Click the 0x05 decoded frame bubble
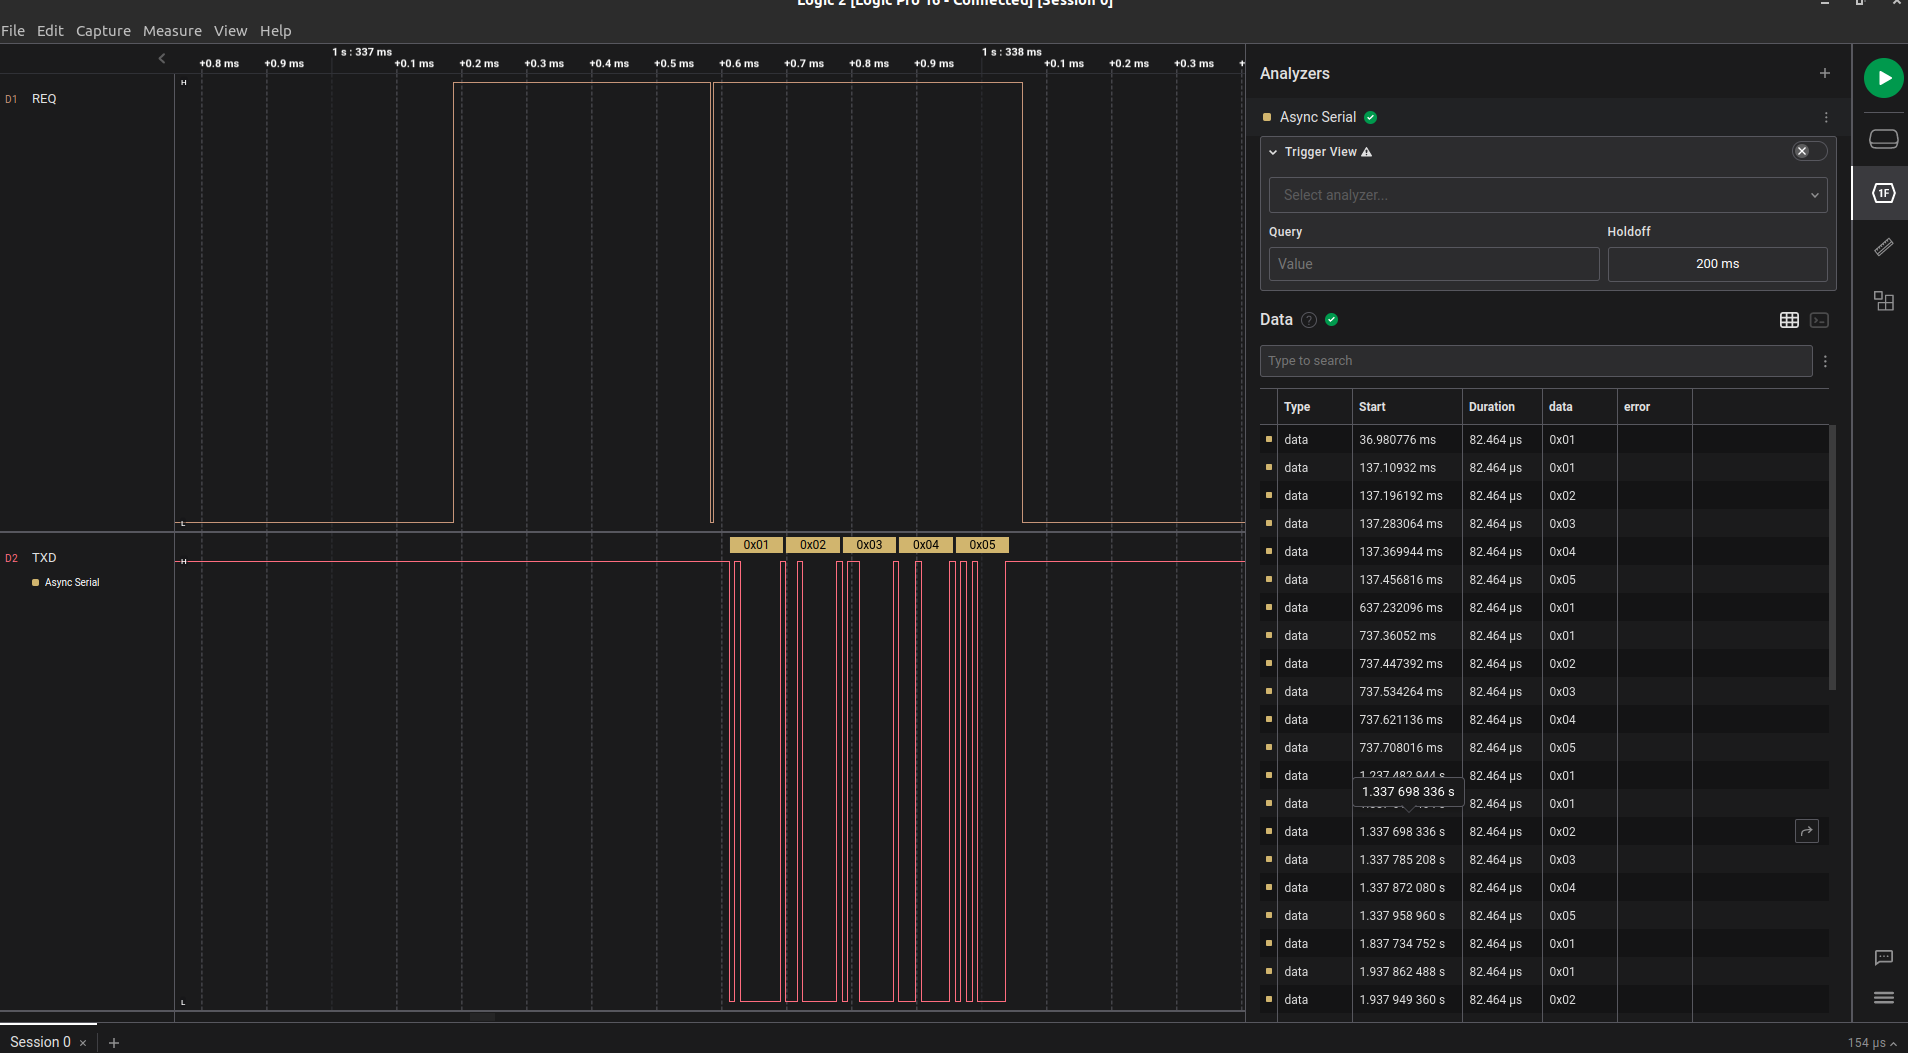 click(982, 545)
